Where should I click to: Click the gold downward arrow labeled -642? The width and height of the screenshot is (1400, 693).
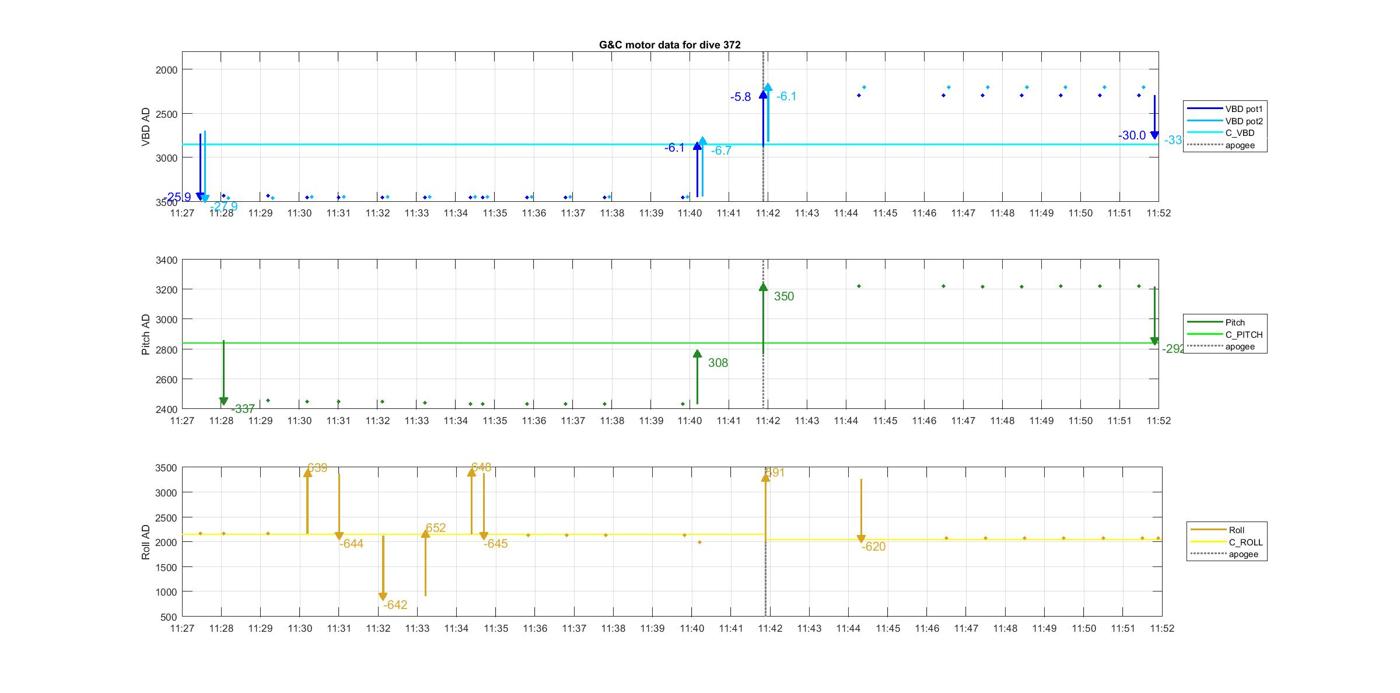[x=383, y=568]
